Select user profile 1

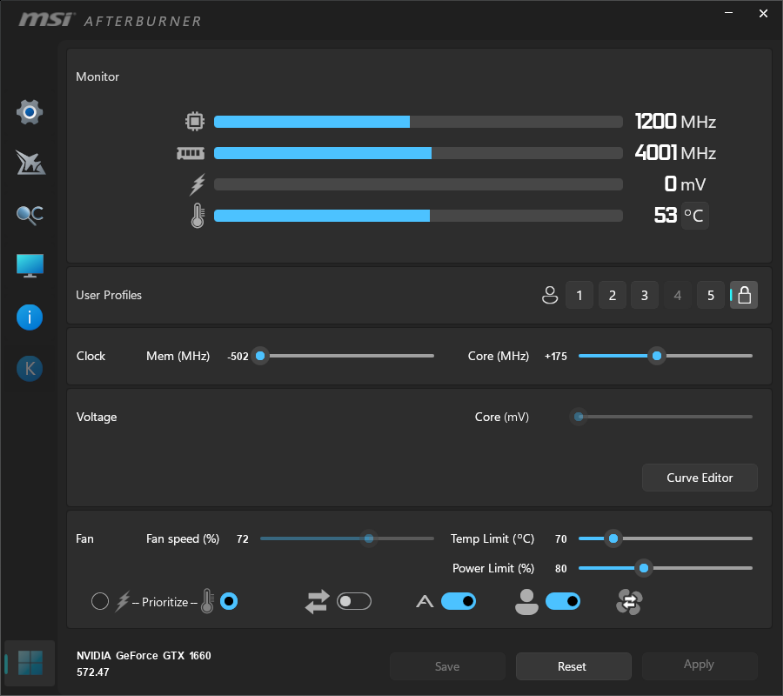click(x=579, y=295)
